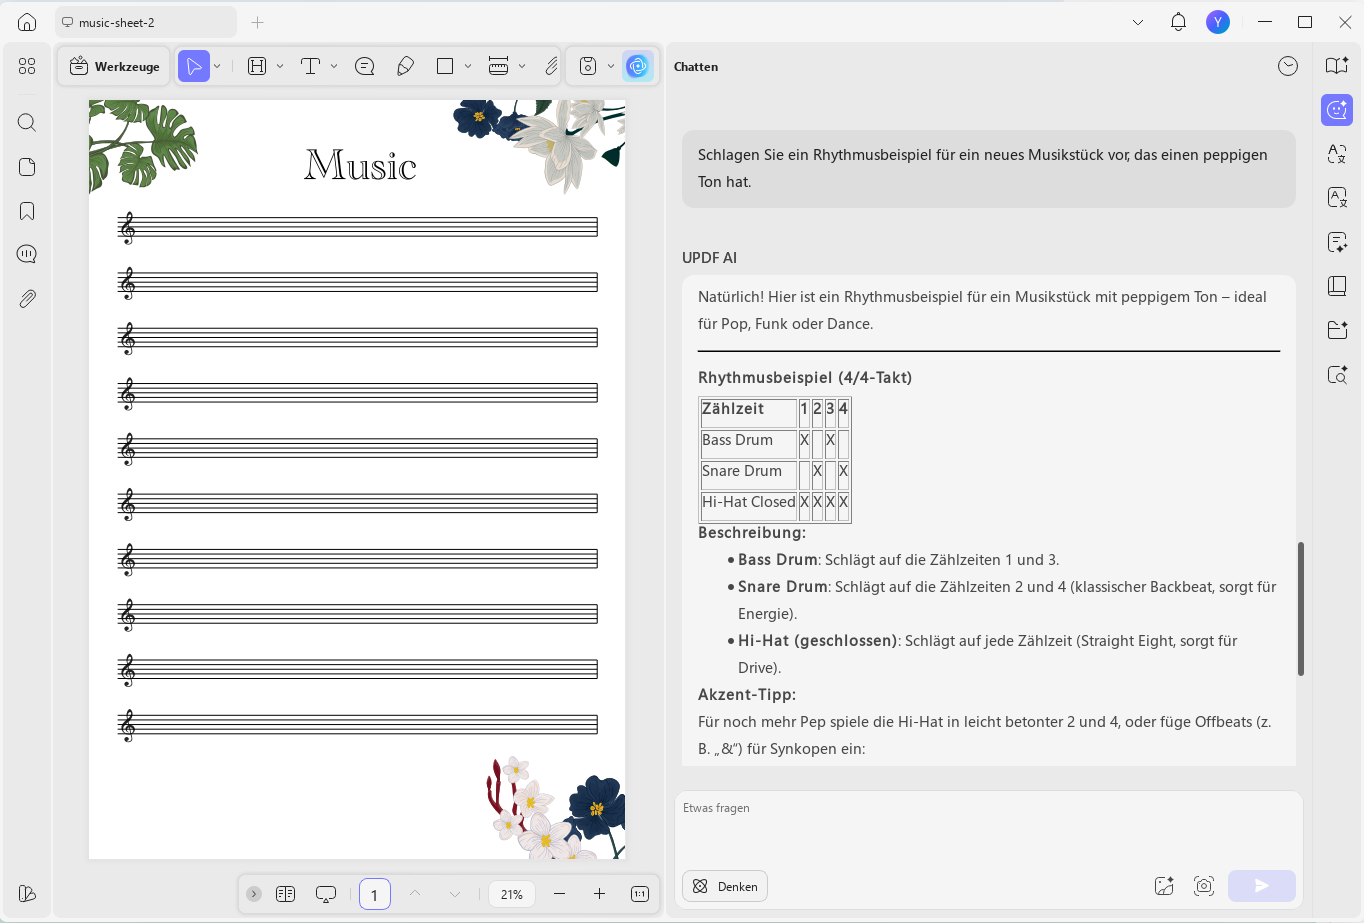The height and width of the screenshot is (923, 1364).
Task: Open the AI folder icon in right sidebar
Action: [x=1337, y=330]
